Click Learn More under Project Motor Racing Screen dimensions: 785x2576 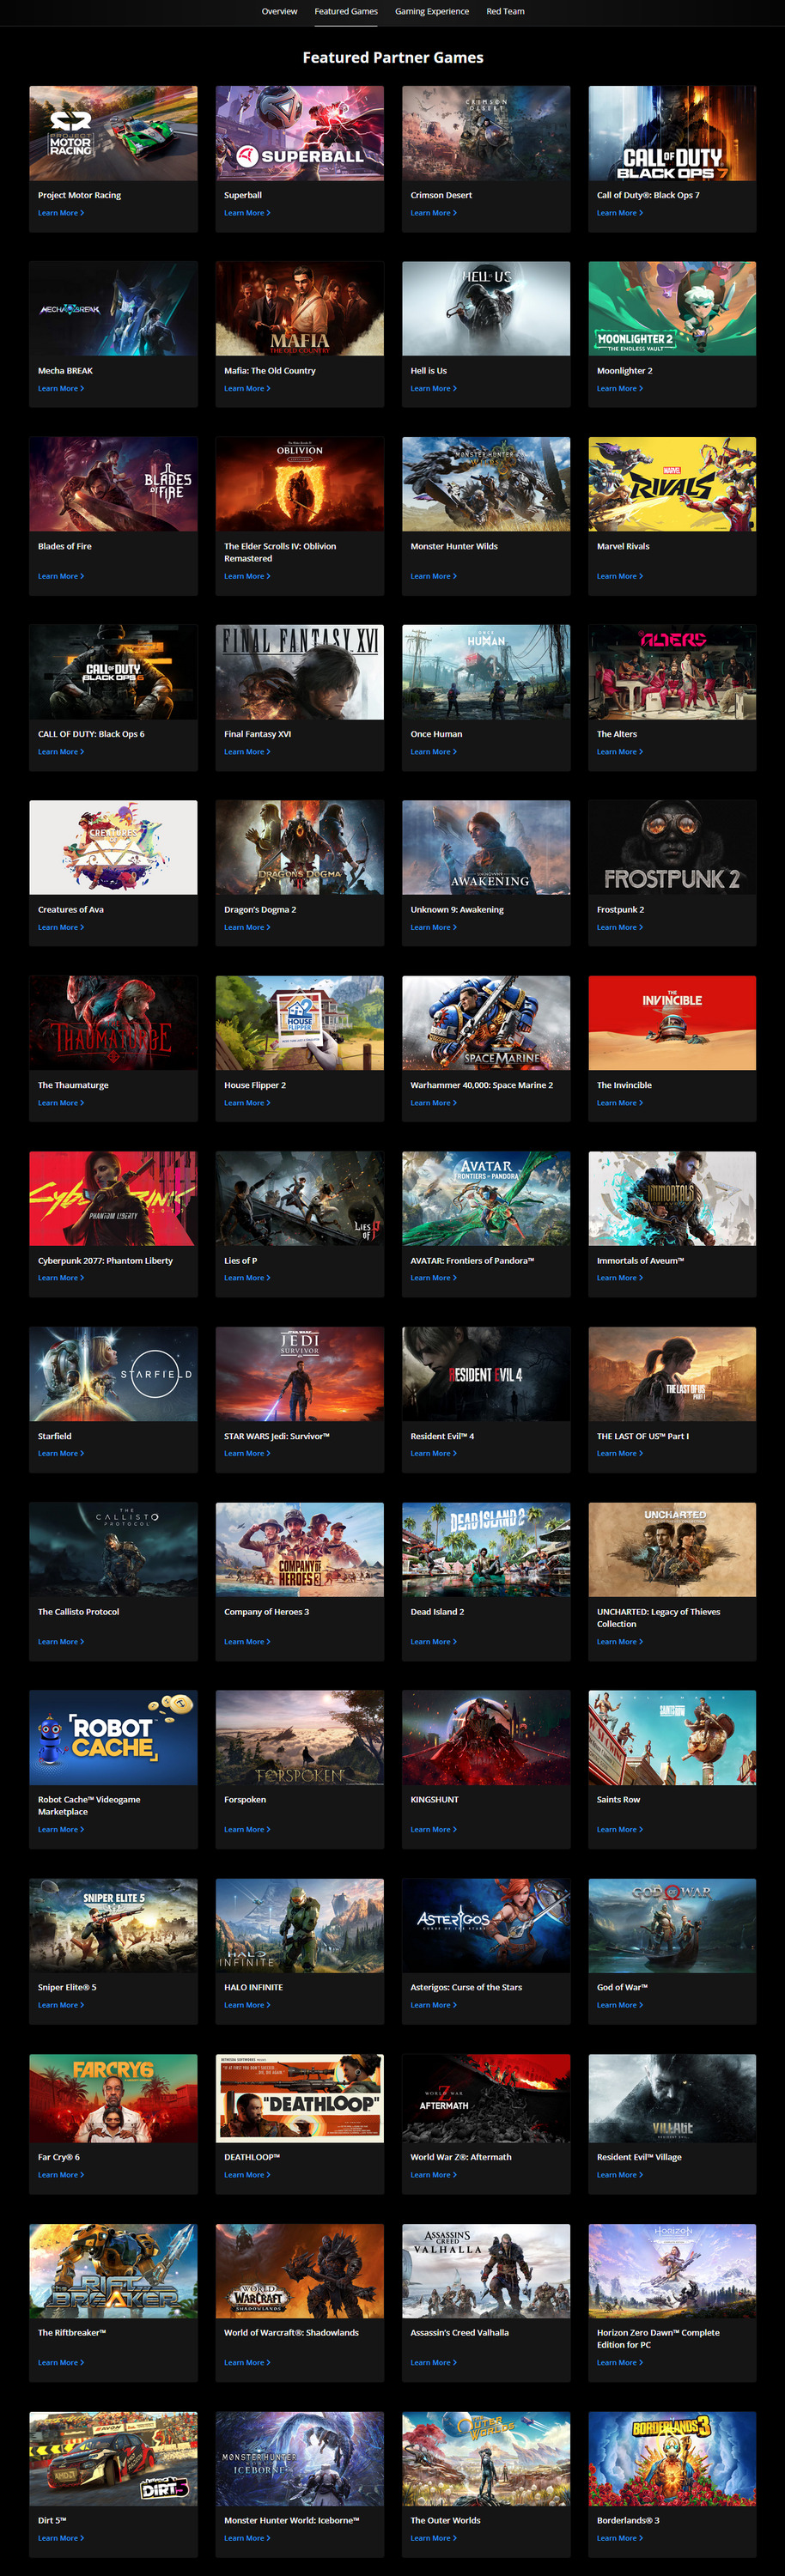(x=61, y=213)
